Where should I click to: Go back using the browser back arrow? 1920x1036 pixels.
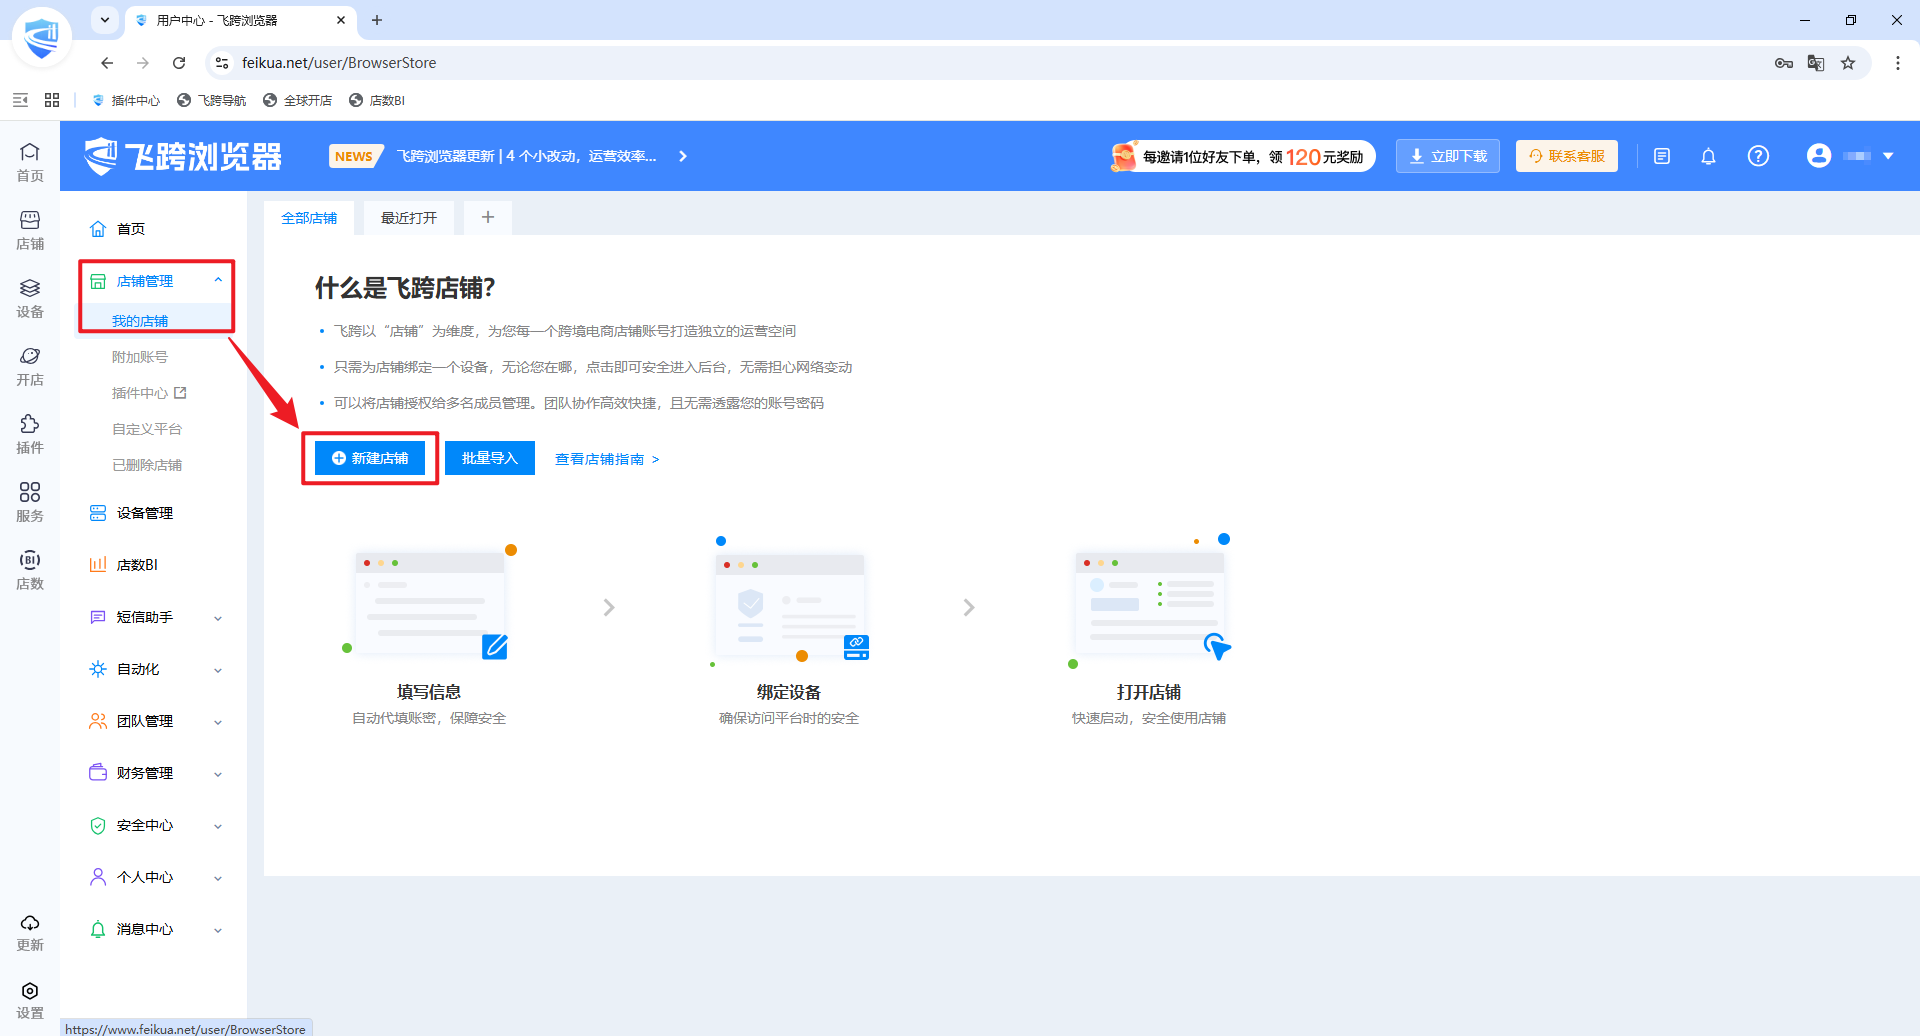107,63
